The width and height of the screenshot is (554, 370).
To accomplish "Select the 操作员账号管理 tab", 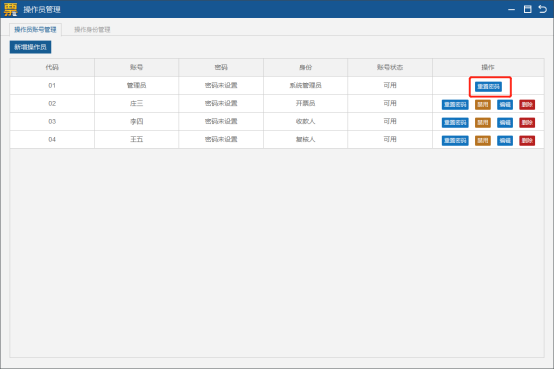I will [x=35, y=30].
